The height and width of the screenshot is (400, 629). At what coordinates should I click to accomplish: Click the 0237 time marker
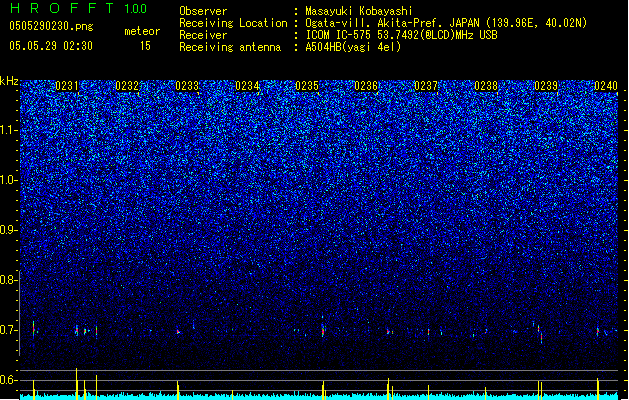pos(426,86)
